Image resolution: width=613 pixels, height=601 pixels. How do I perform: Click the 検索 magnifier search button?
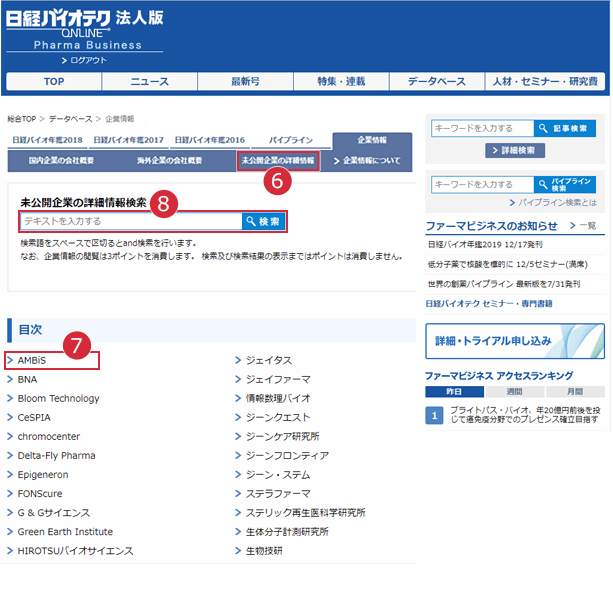pos(264,221)
